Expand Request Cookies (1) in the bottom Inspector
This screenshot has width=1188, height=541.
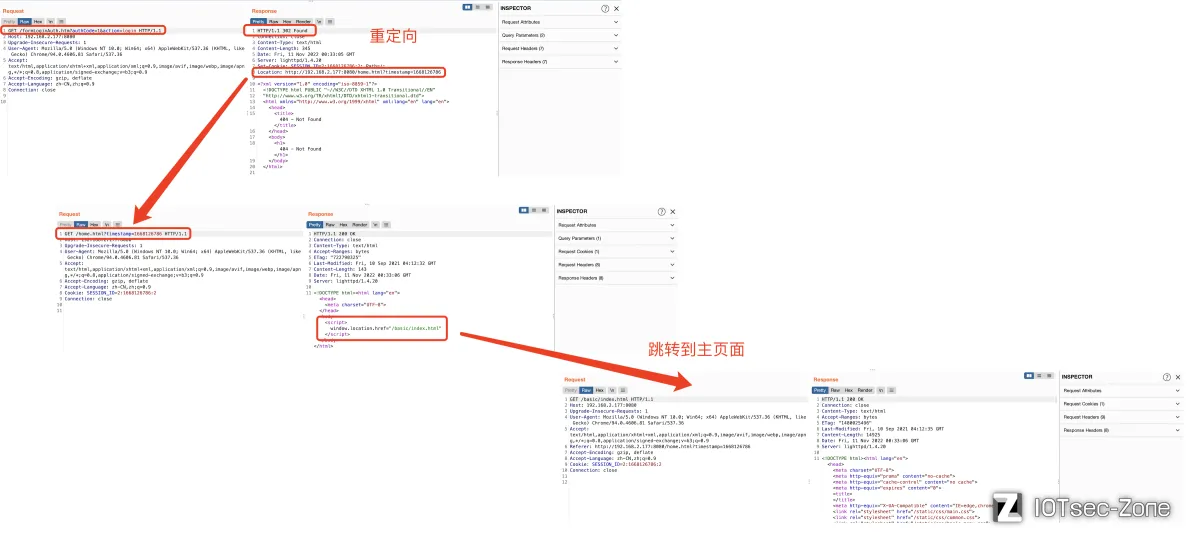coord(1121,404)
